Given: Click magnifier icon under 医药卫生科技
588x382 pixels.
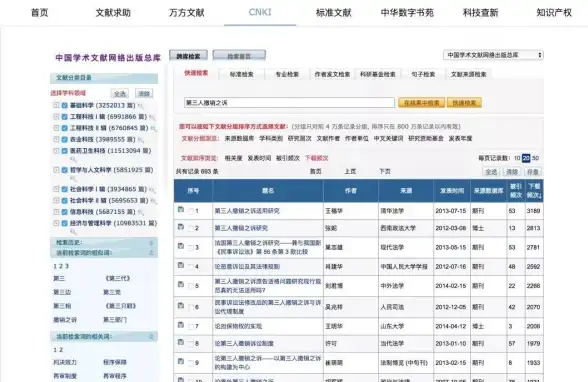Looking at the screenshot, I should tap(73, 159).
